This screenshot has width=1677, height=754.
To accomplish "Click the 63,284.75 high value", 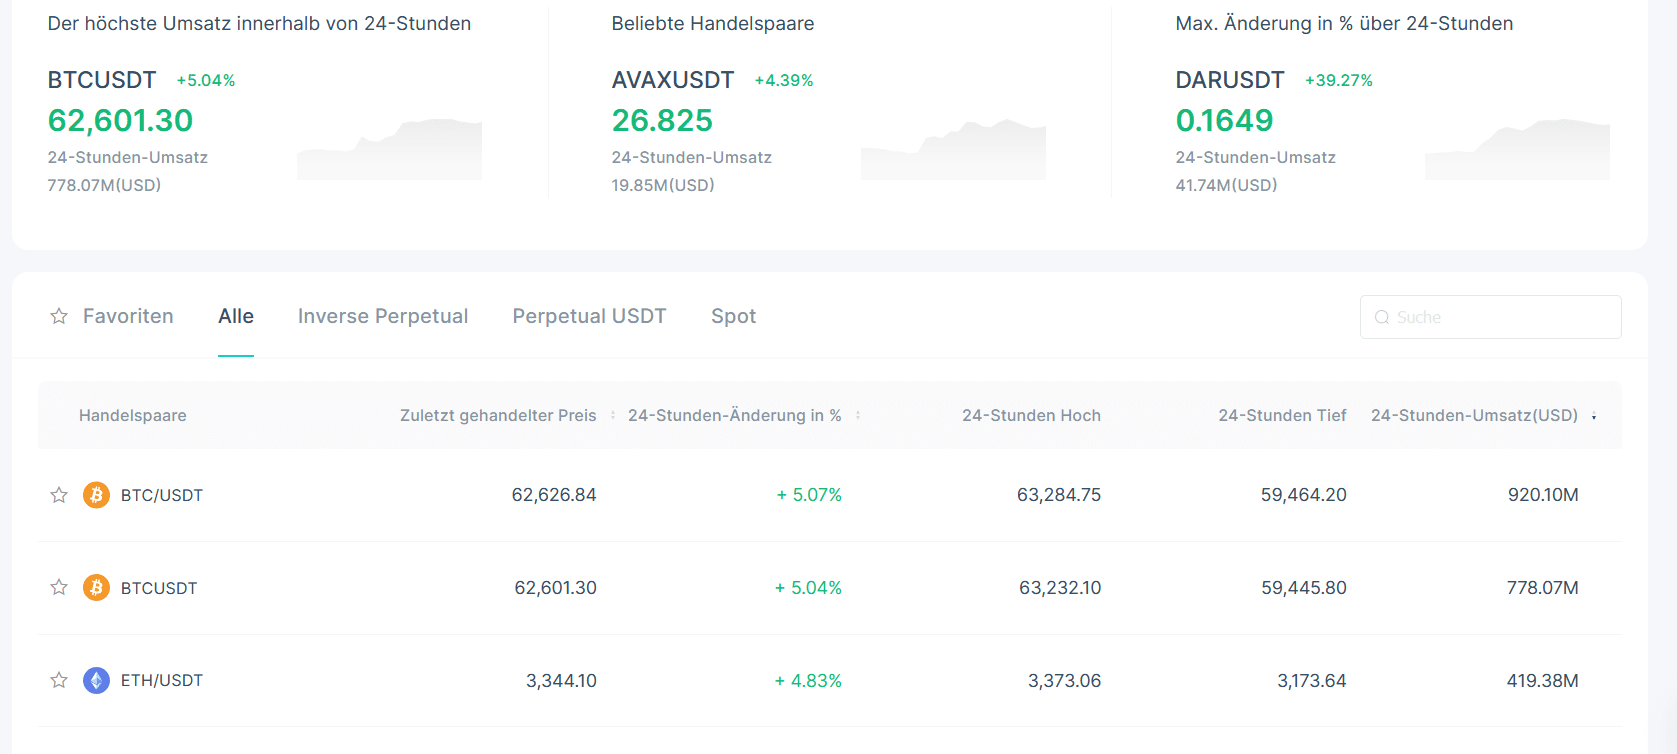I will coord(1059,495).
